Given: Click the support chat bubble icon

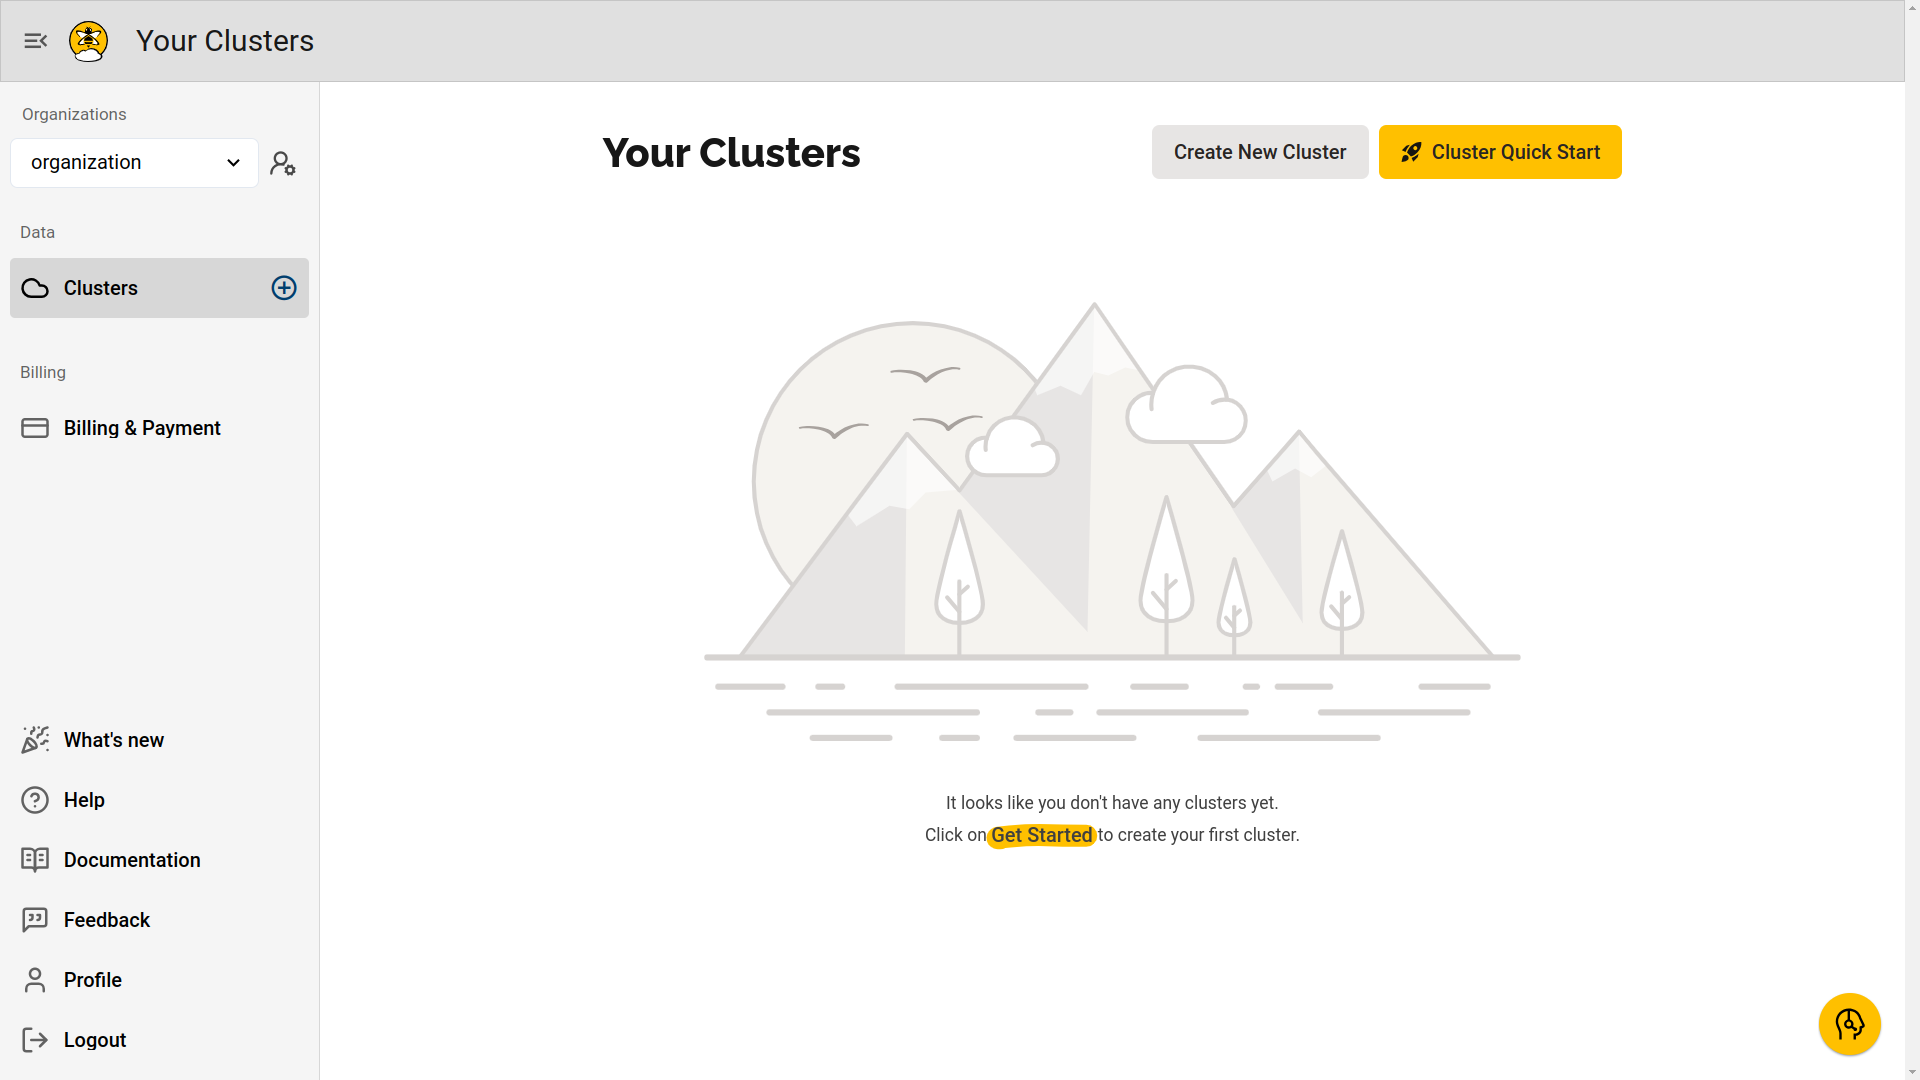Looking at the screenshot, I should (1849, 1023).
